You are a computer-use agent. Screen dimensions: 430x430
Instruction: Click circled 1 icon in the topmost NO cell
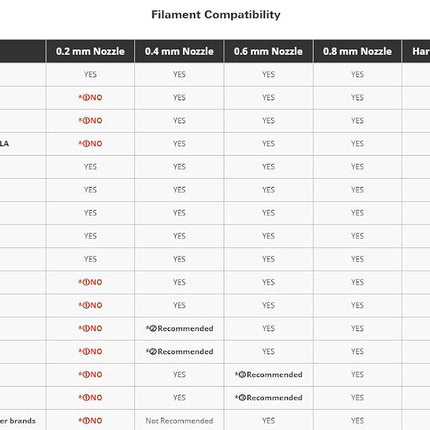(86, 98)
